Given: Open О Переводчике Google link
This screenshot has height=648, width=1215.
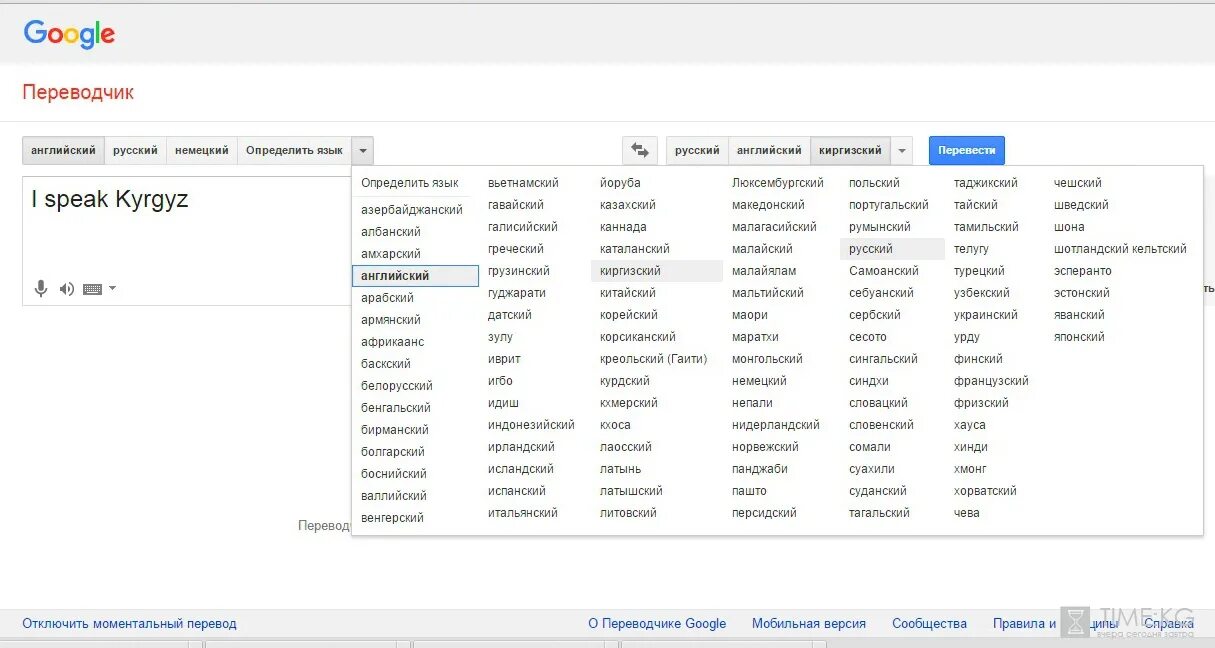Looking at the screenshot, I should pyautogui.click(x=657, y=624).
